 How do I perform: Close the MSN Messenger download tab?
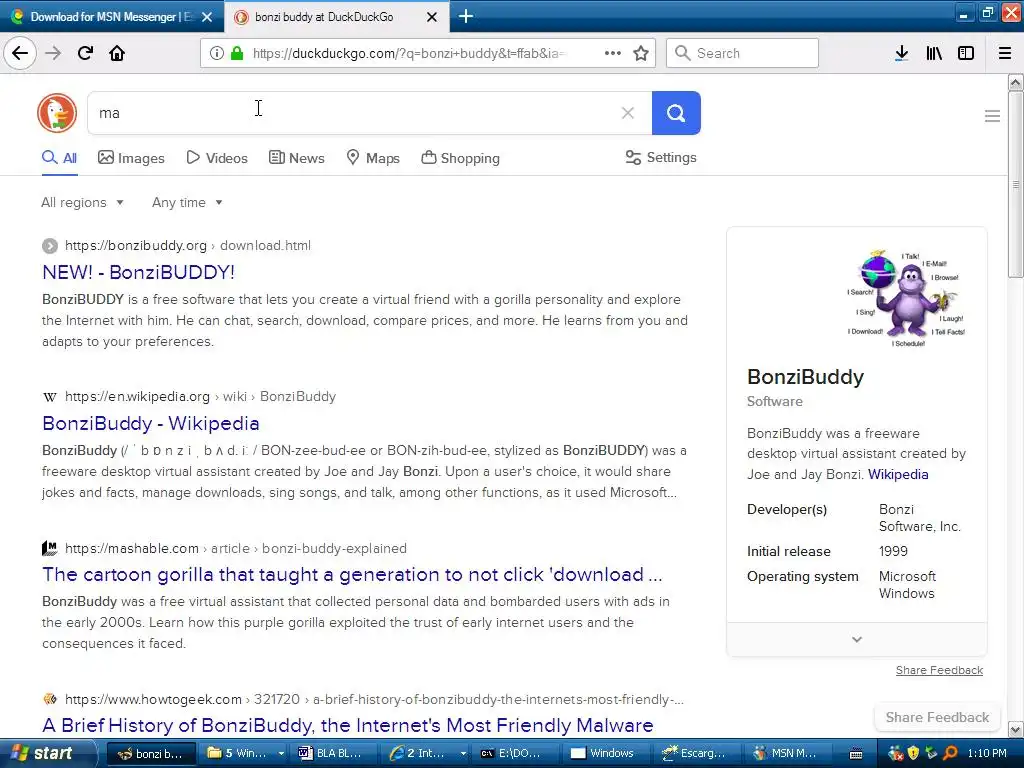pyautogui.click(x=207, y=17)
